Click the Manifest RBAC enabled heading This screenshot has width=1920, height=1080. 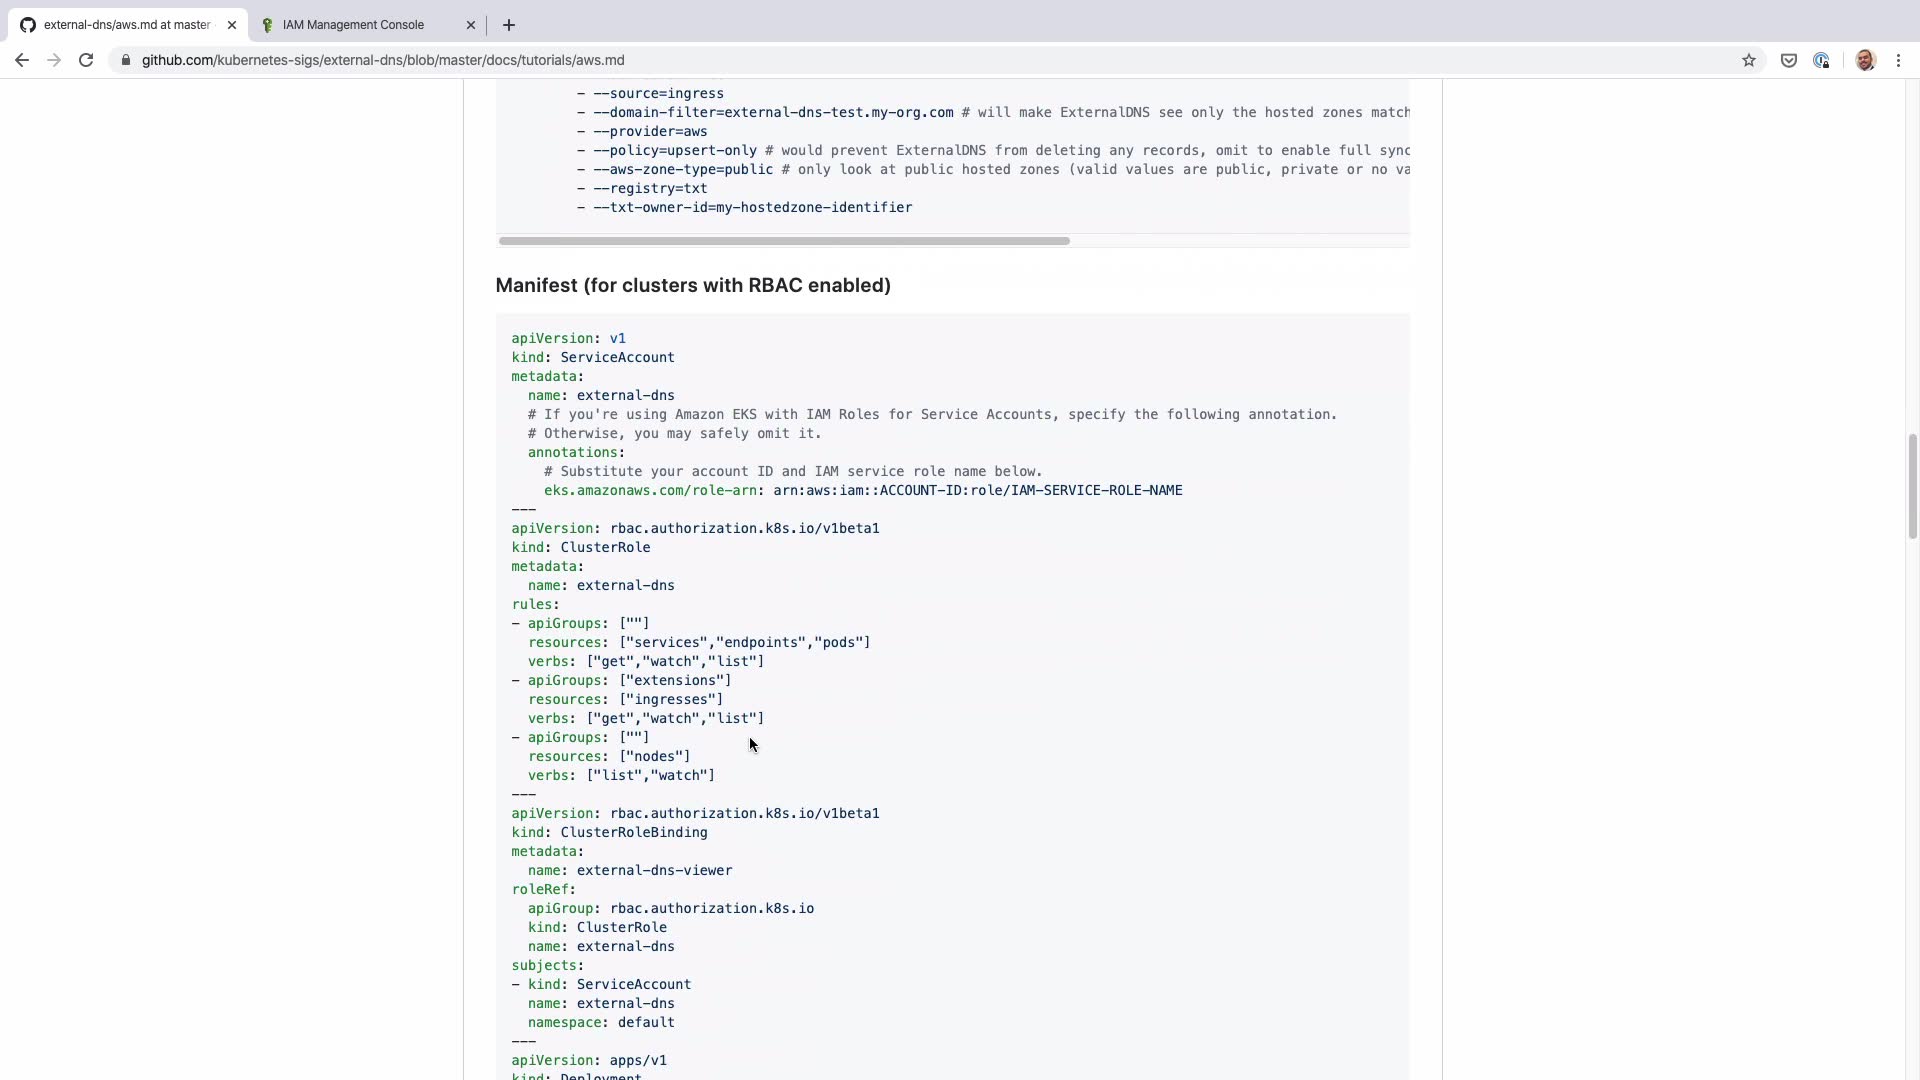coord(693,285)
